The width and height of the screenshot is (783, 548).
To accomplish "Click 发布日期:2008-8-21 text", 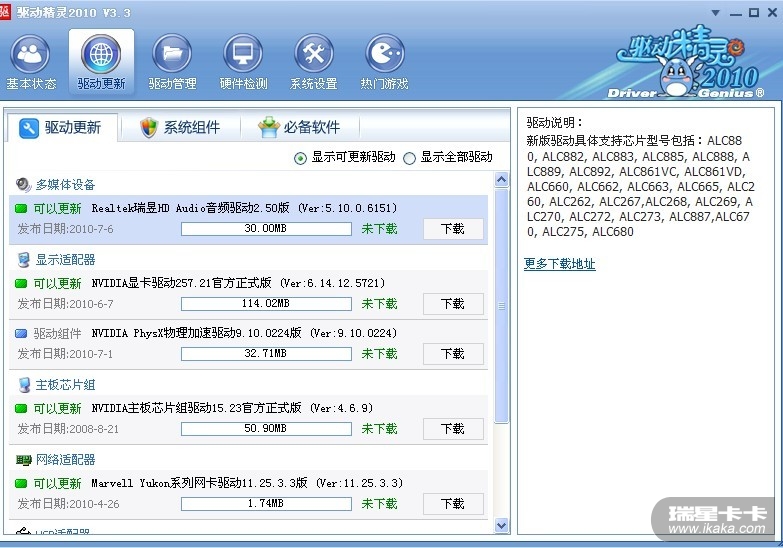I will point(68,429).
